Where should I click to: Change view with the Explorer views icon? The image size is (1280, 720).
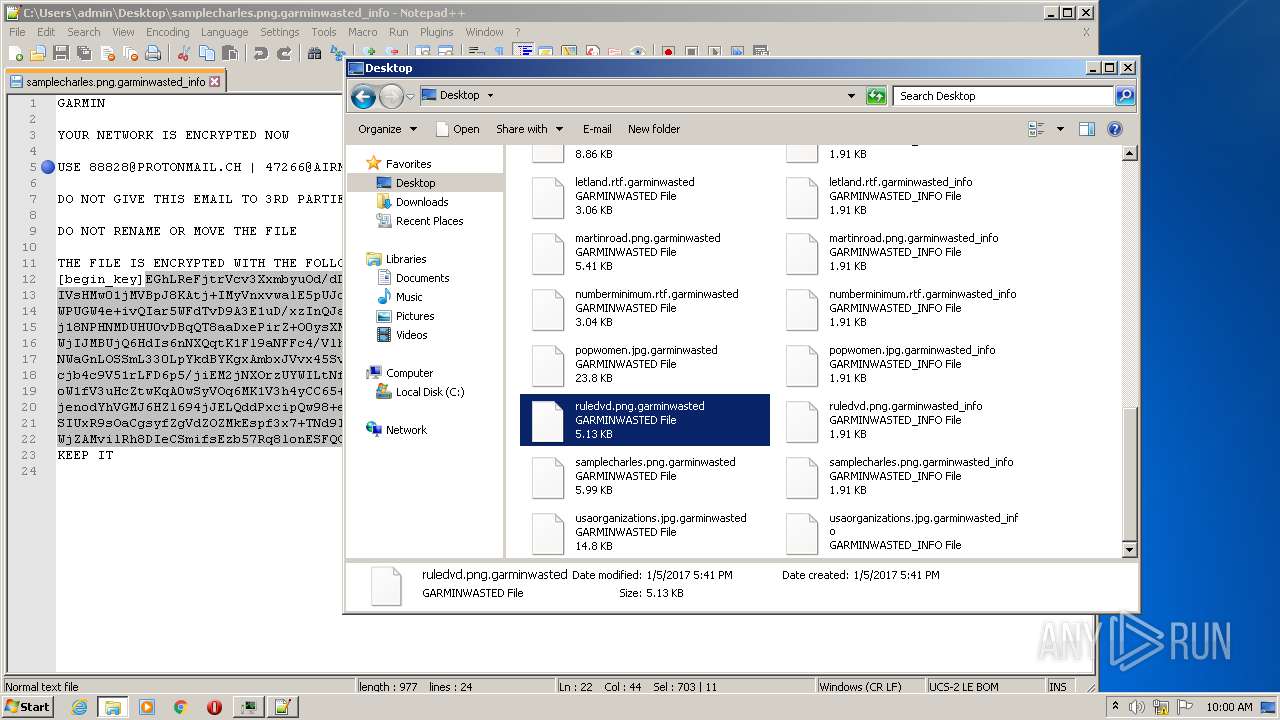1036,129
